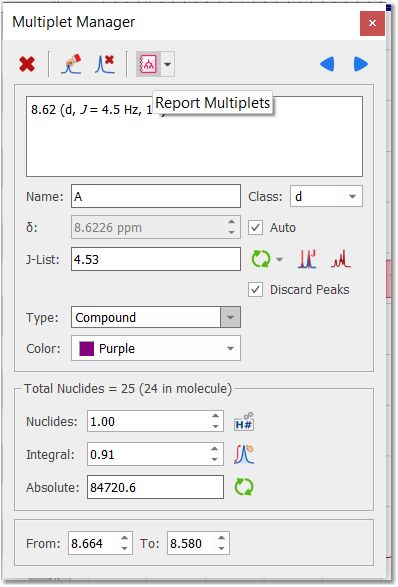Click the purple color swatch

(86, 349)
